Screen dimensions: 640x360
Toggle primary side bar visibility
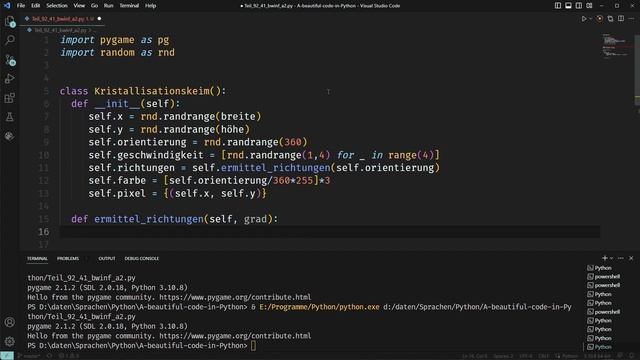pyautogui.click(x=558, y=6)
